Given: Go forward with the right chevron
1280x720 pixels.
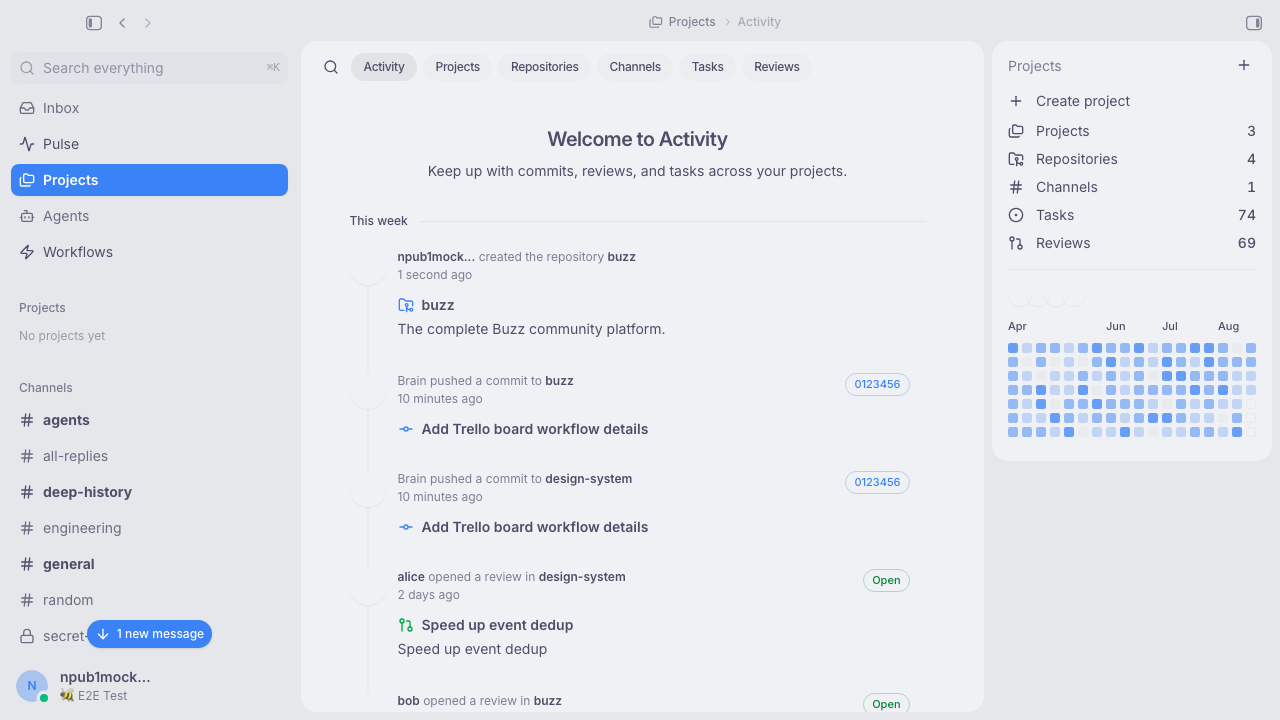Looking at the screenshot, I should coord(148,22).
